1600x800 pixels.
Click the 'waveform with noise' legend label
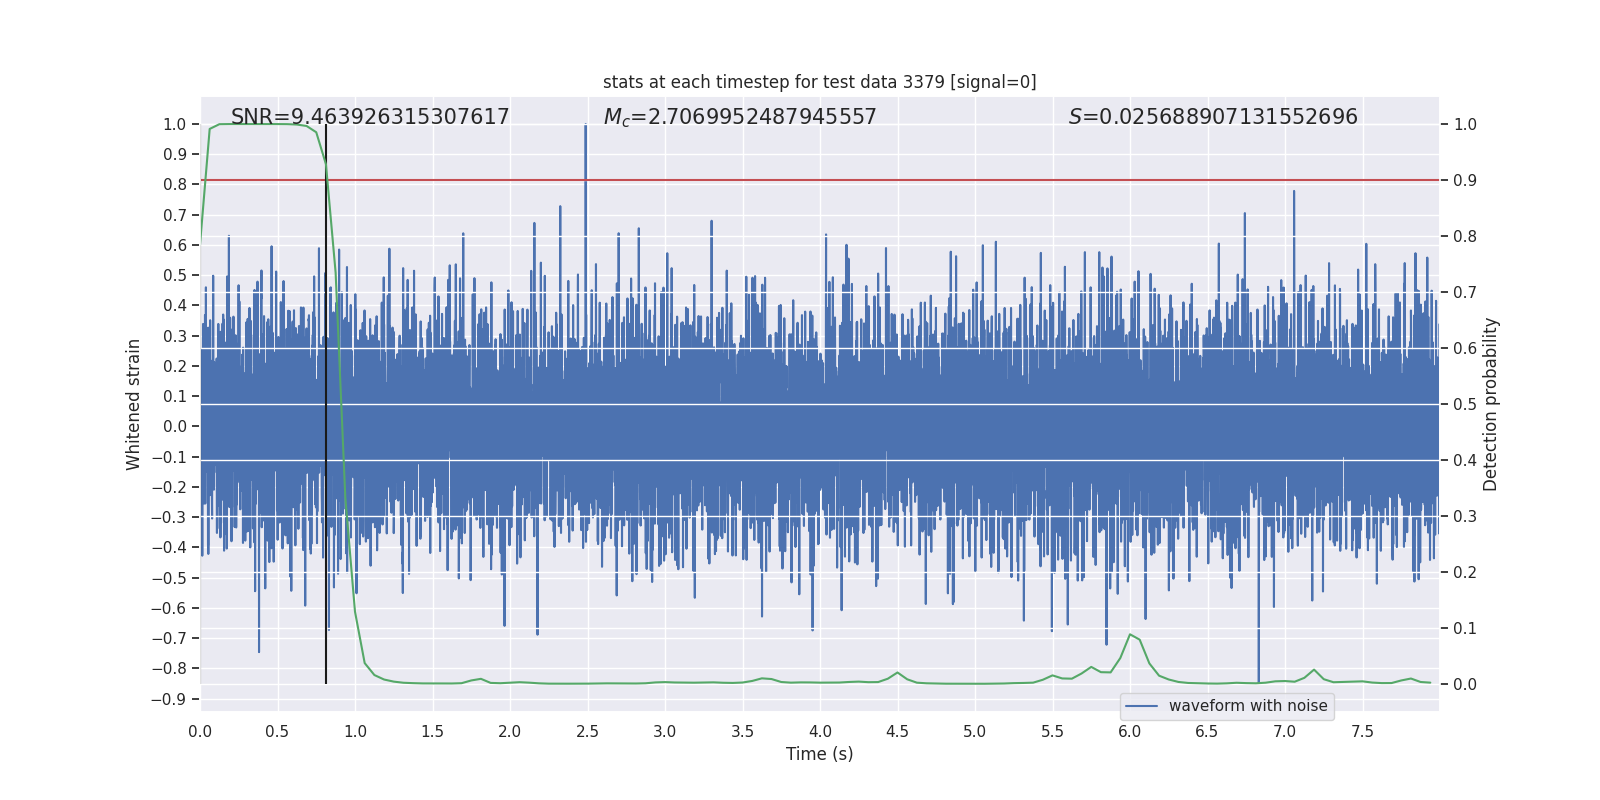(1248, 706)
